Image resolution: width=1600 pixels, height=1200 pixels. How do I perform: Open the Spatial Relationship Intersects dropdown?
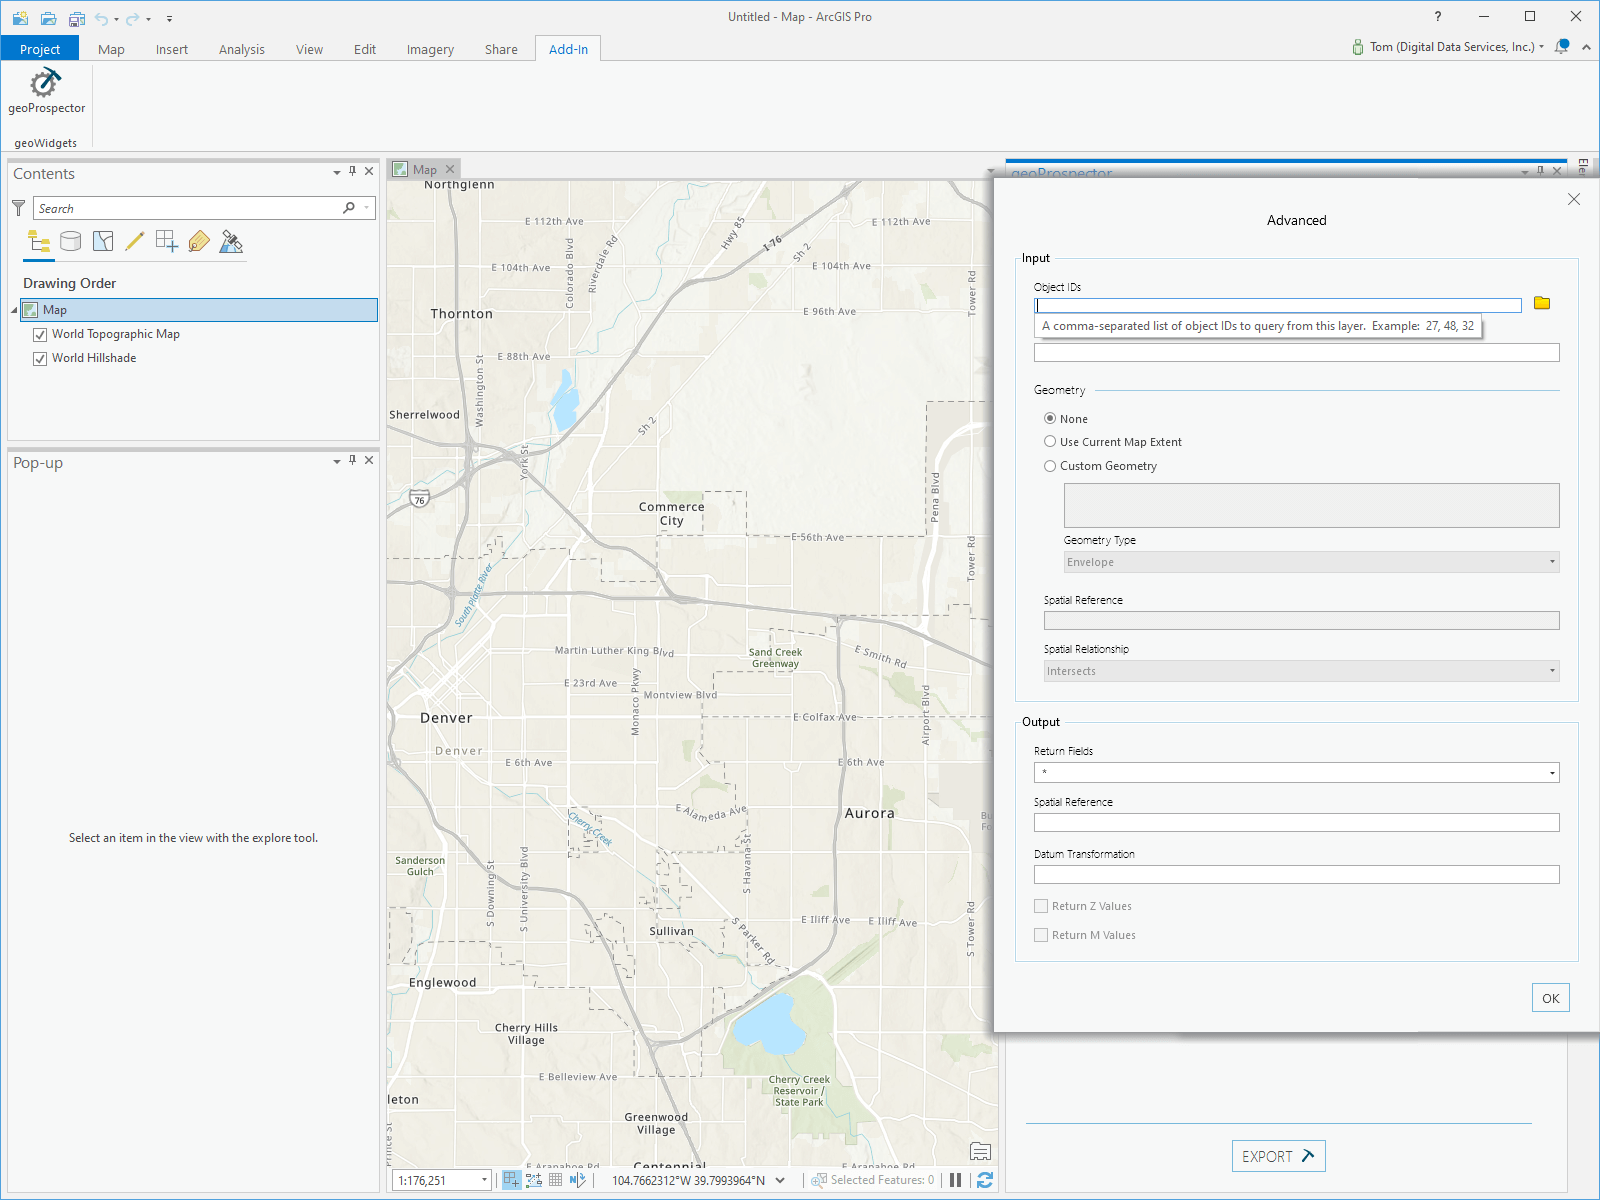[x=1301, y=671]
